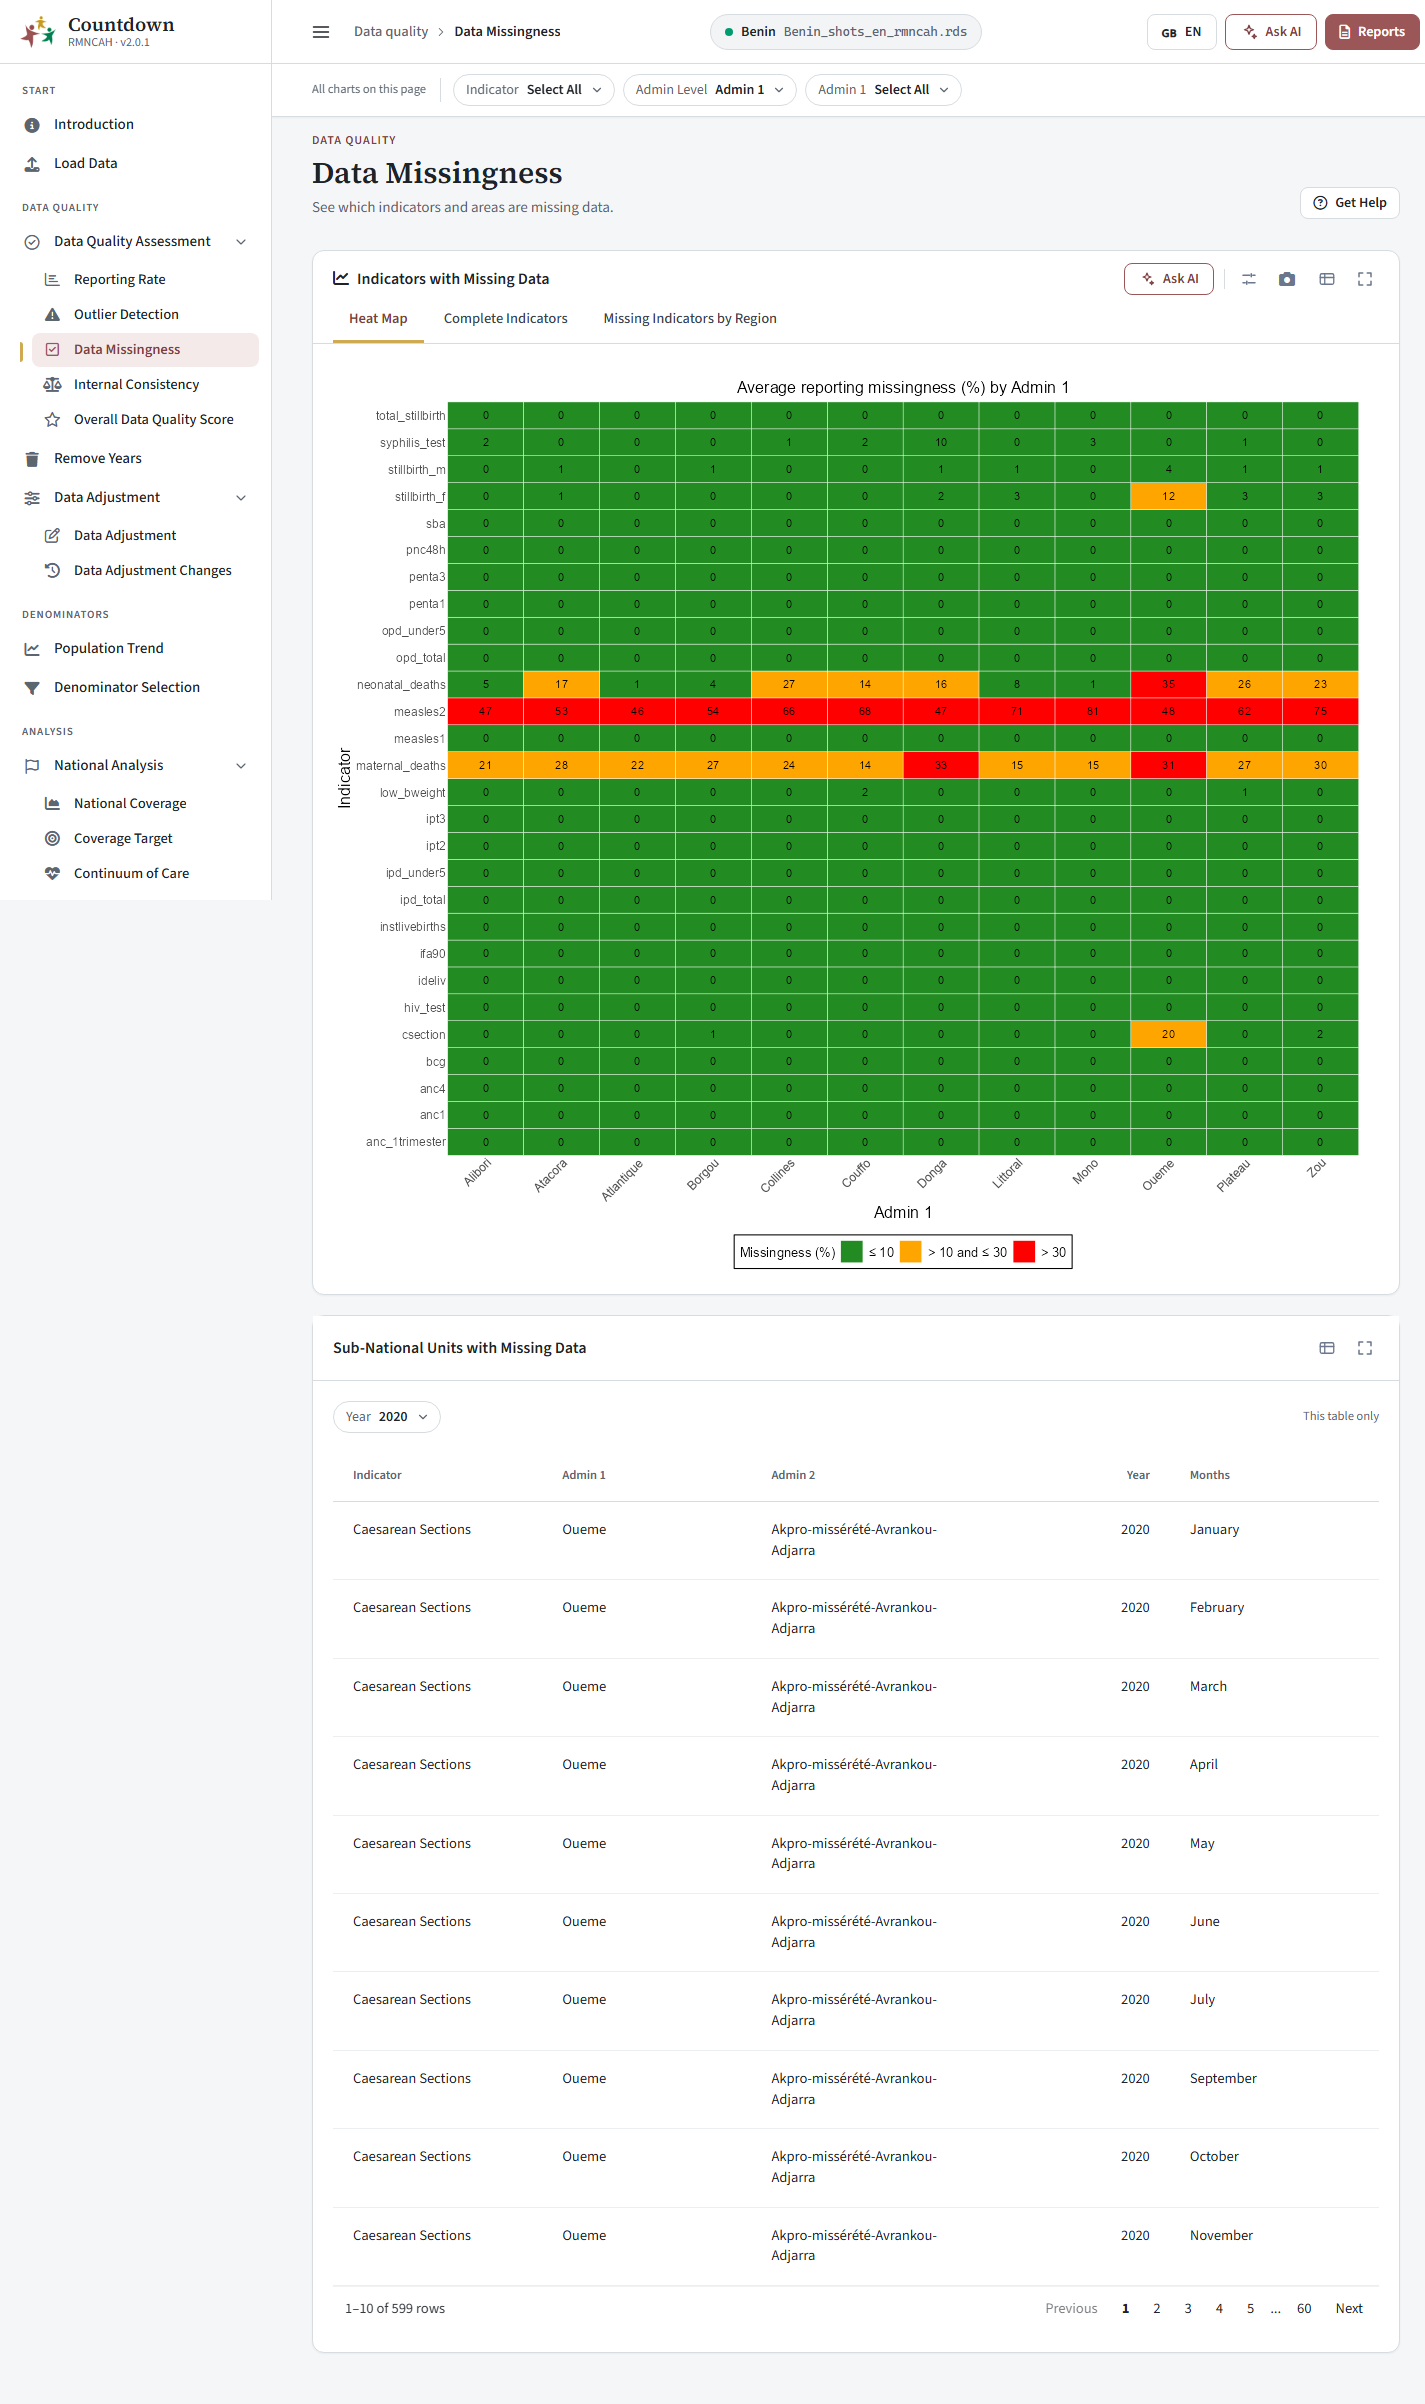The image size is (1425, 2404).
Task: Select the Heat Map tab
Action: [378, 318]
